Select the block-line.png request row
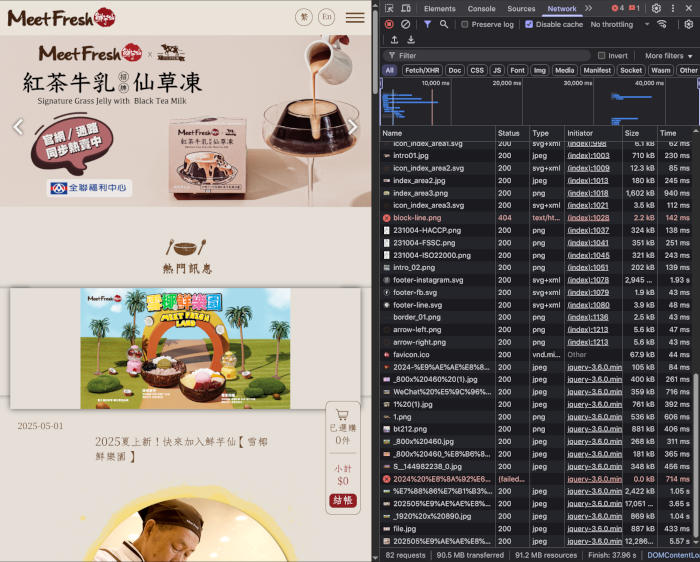This screenshot has height=562, width=700. 538,218
